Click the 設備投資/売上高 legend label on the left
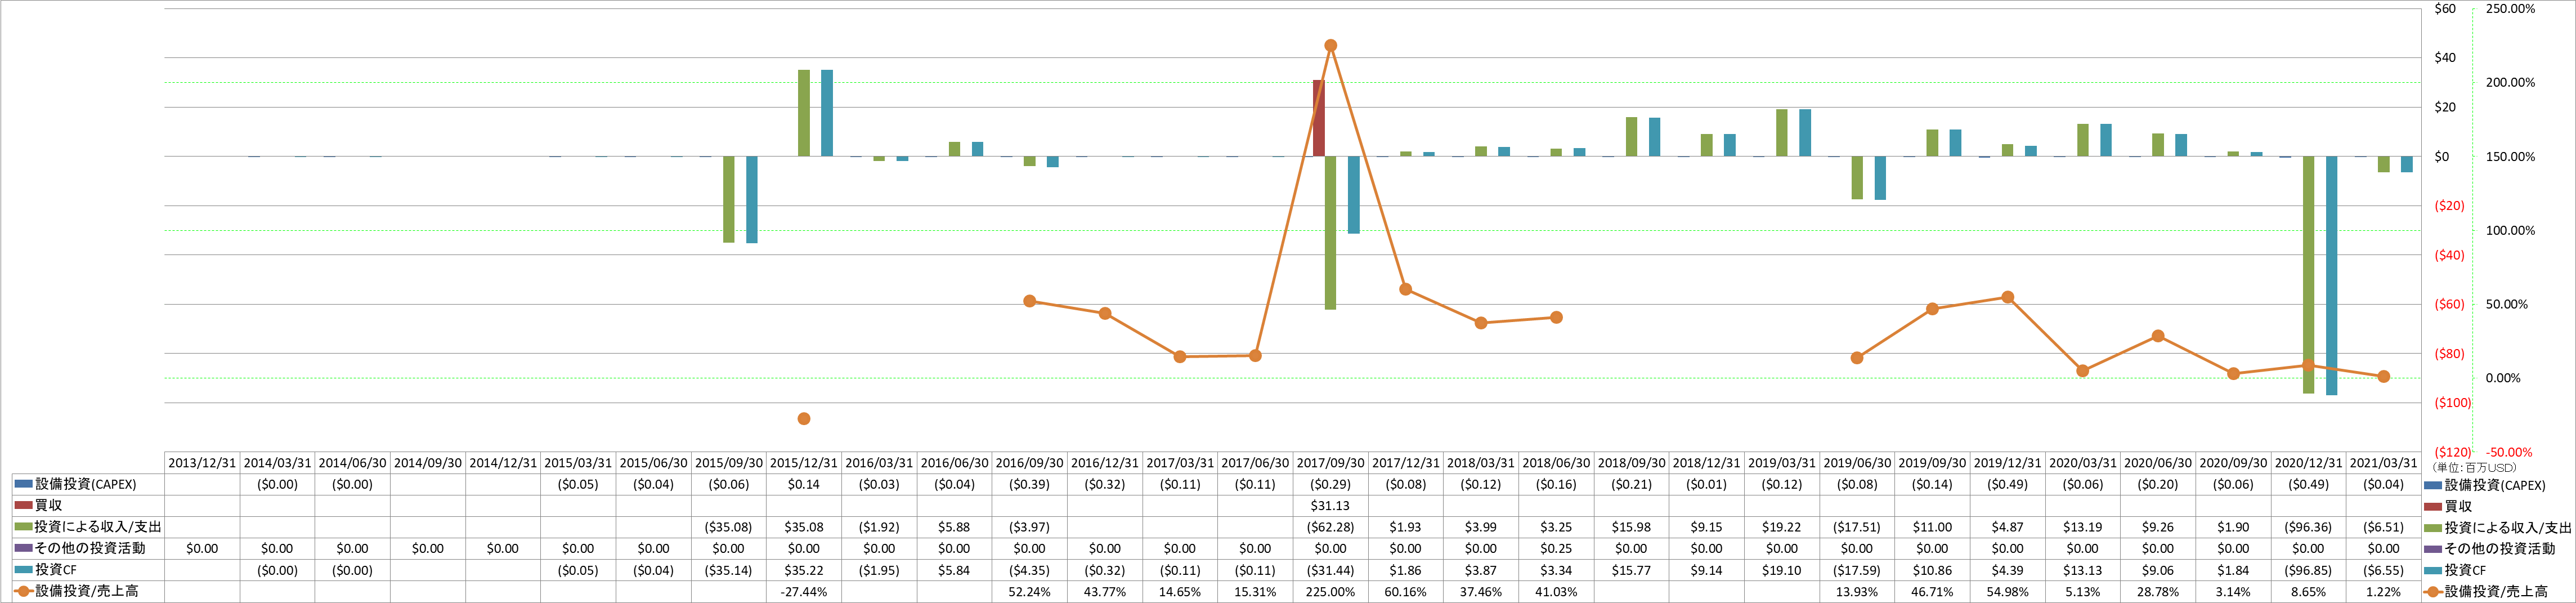The width and height of the screenshot is (2576, 603). pyautogui.click(x=87, y=591)
